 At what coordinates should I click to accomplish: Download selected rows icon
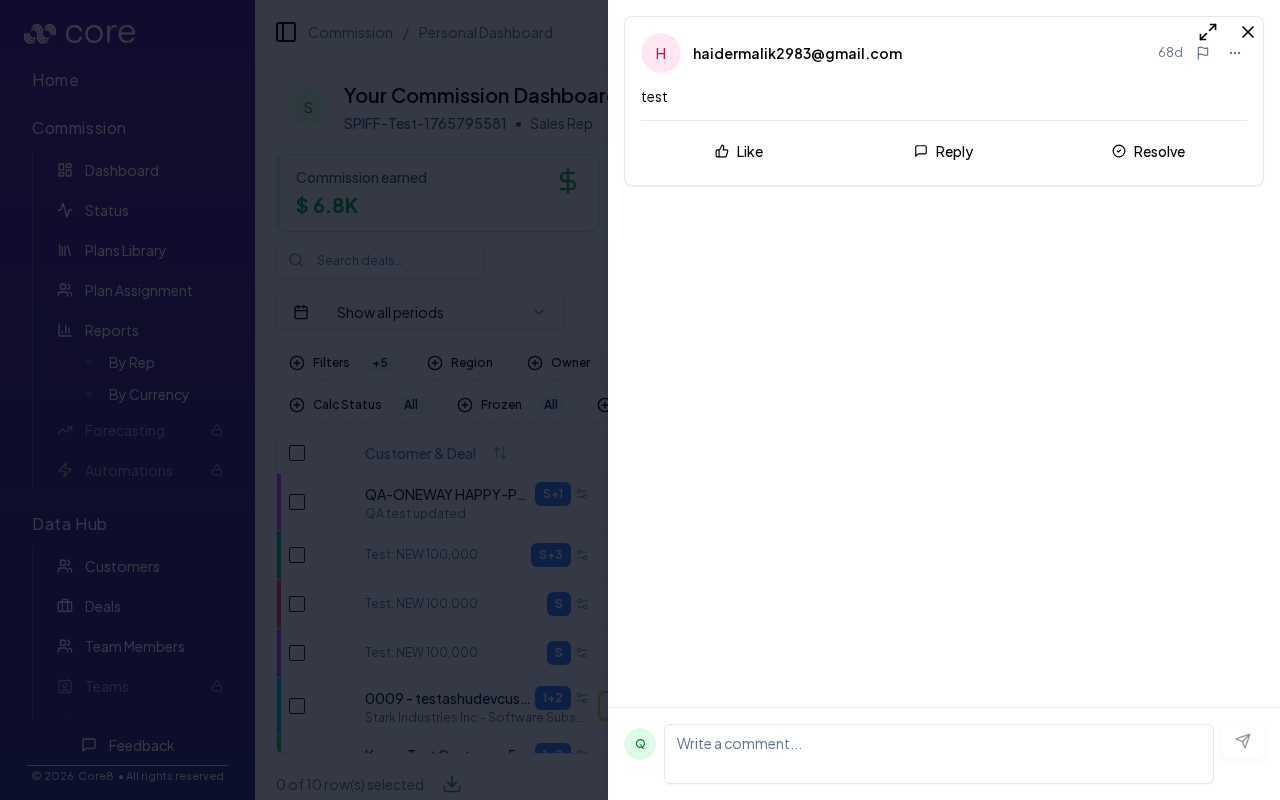coord(452,784)
